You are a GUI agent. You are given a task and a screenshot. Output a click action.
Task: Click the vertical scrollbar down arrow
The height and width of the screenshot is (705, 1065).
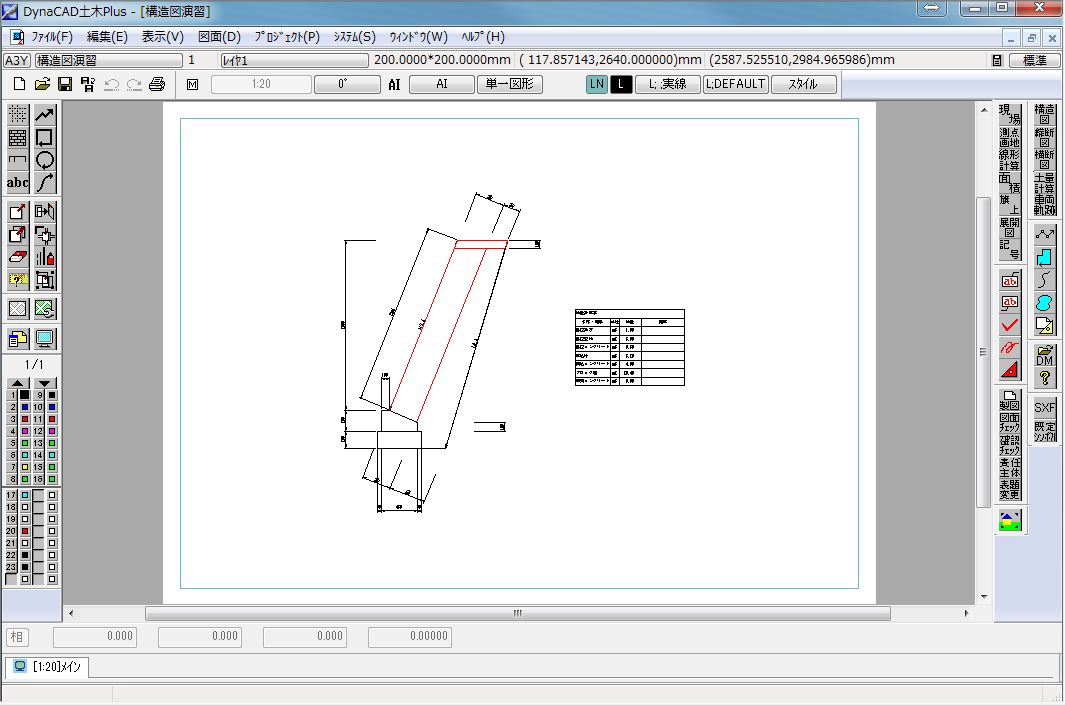[x=984, y=597]
